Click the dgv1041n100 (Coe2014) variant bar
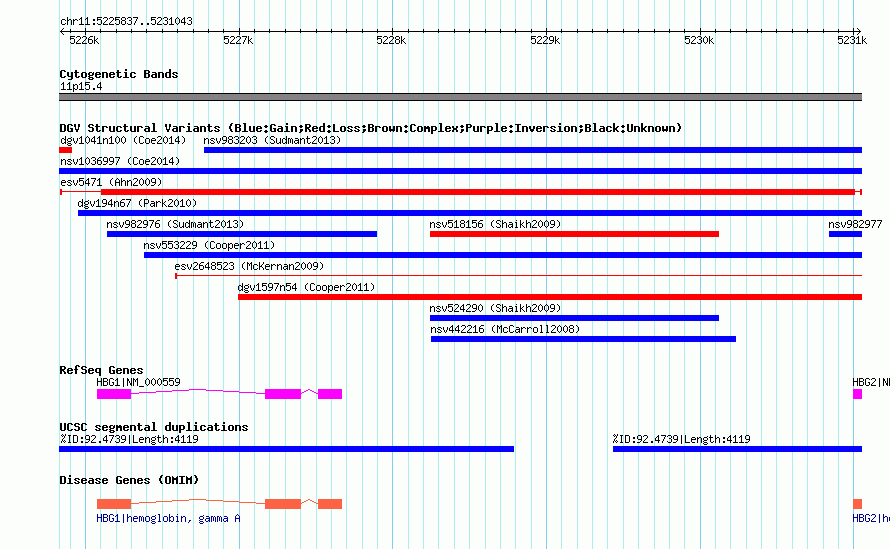Image resolution: width=890 pixels, height=549 pixels. [65, 150]
